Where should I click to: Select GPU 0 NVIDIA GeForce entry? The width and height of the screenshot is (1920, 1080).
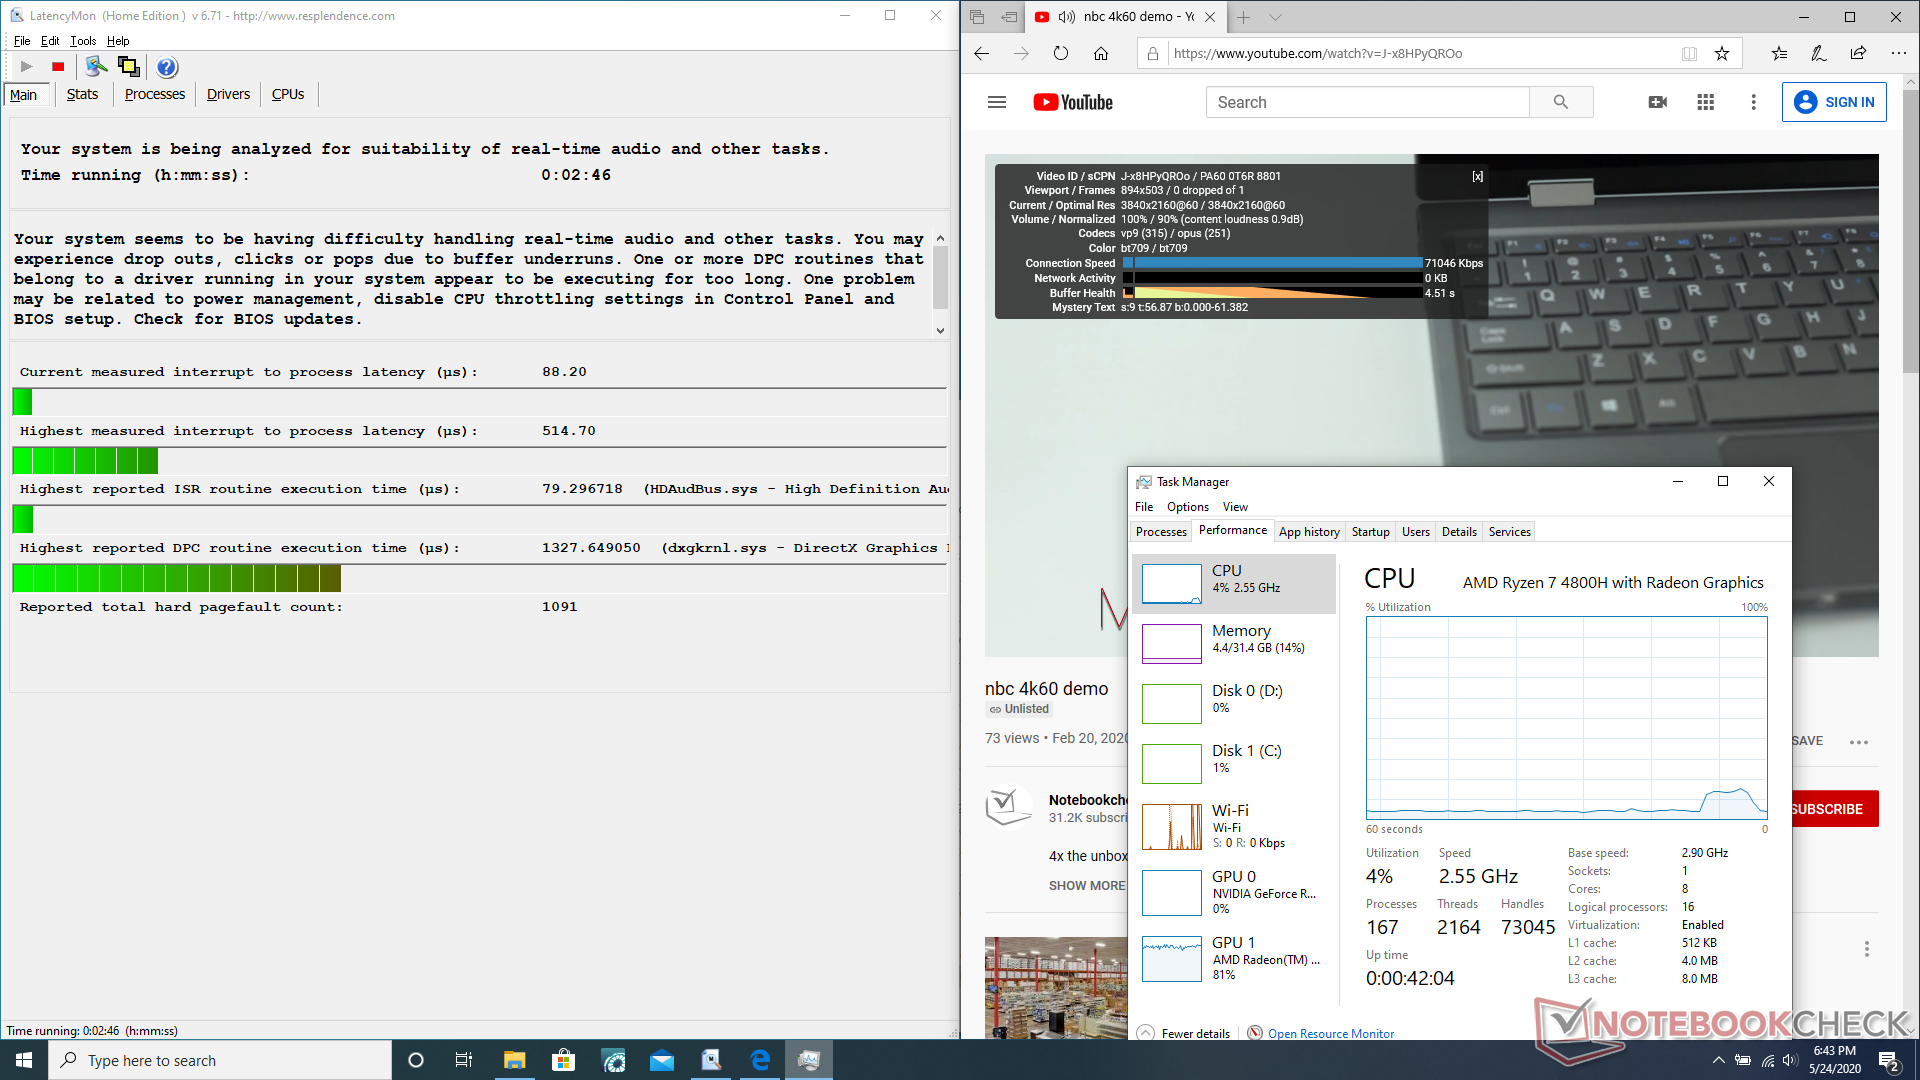1235,892
